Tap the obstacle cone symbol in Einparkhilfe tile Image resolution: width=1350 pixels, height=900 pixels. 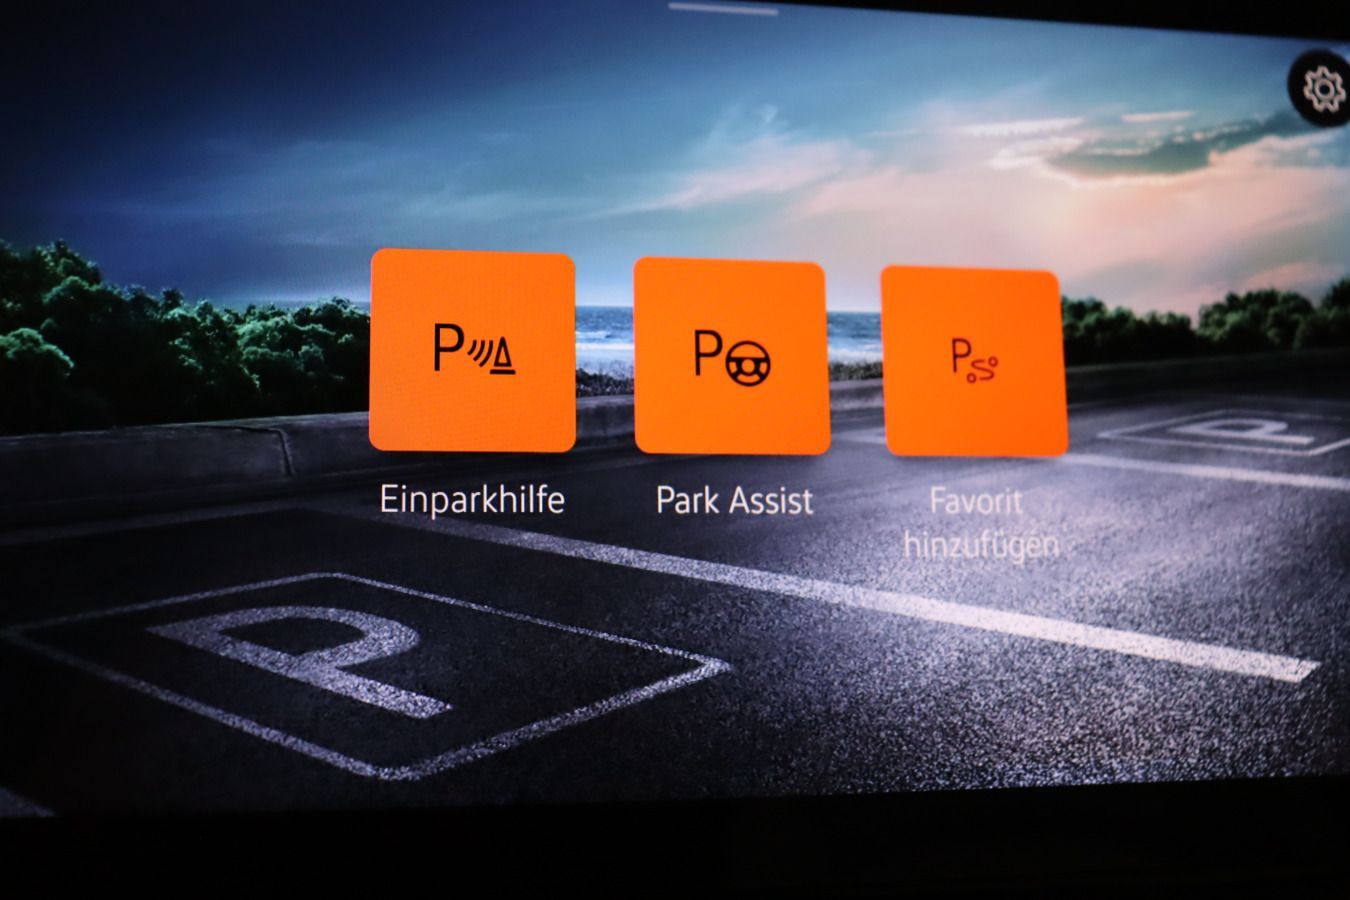coord(503,356)
